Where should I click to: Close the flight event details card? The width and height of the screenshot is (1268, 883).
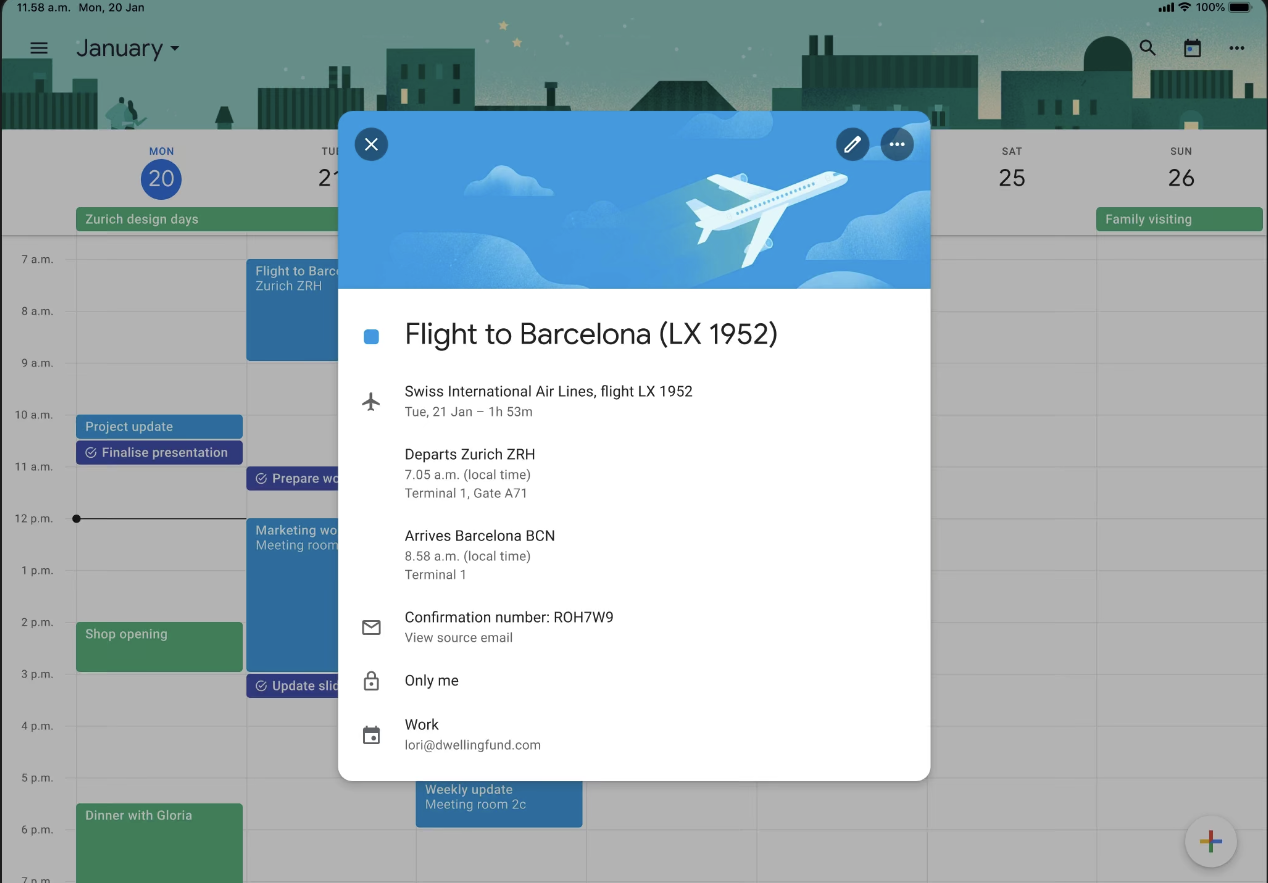[x=371, y=144]
